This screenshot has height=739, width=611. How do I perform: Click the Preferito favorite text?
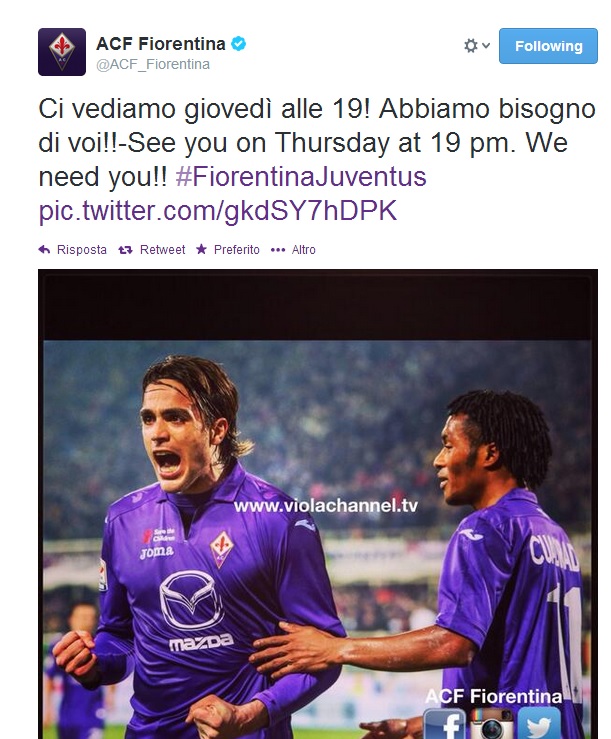tap(237, 250)
